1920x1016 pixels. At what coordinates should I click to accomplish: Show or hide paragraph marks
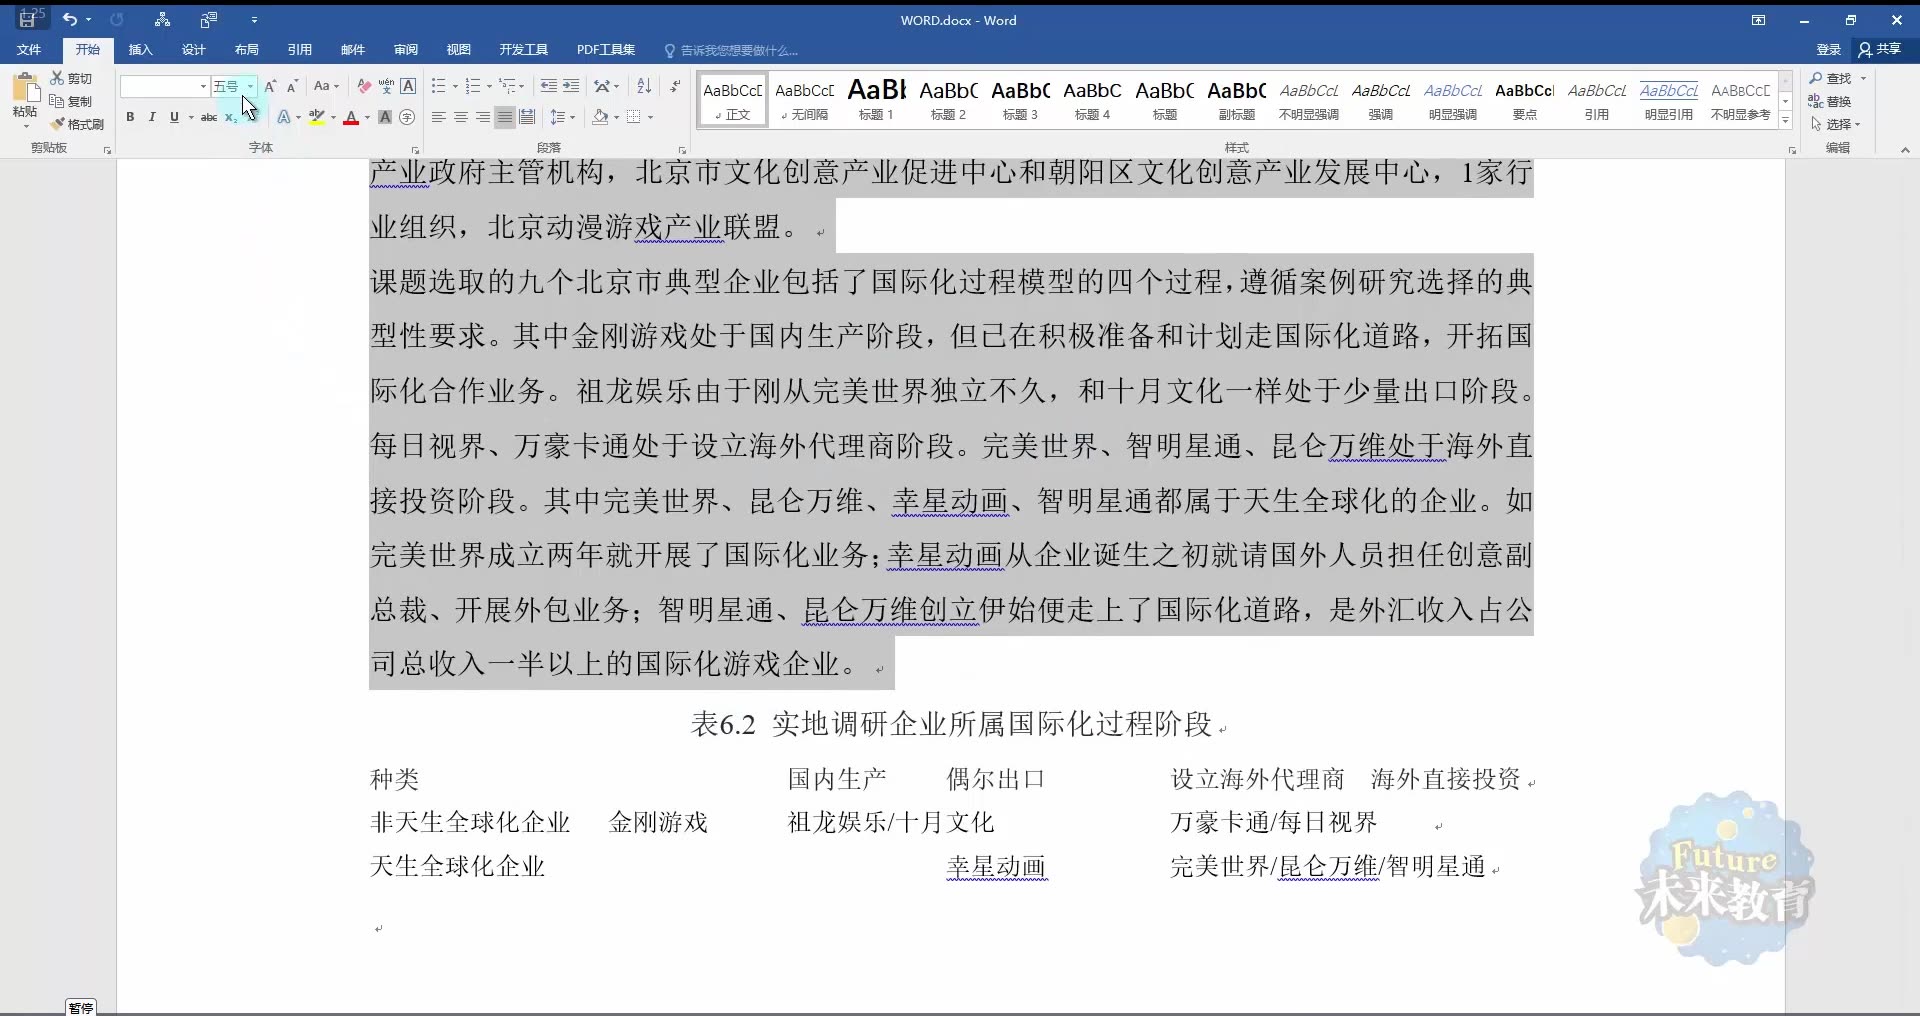pyautogui.click(x=676, y=87)
